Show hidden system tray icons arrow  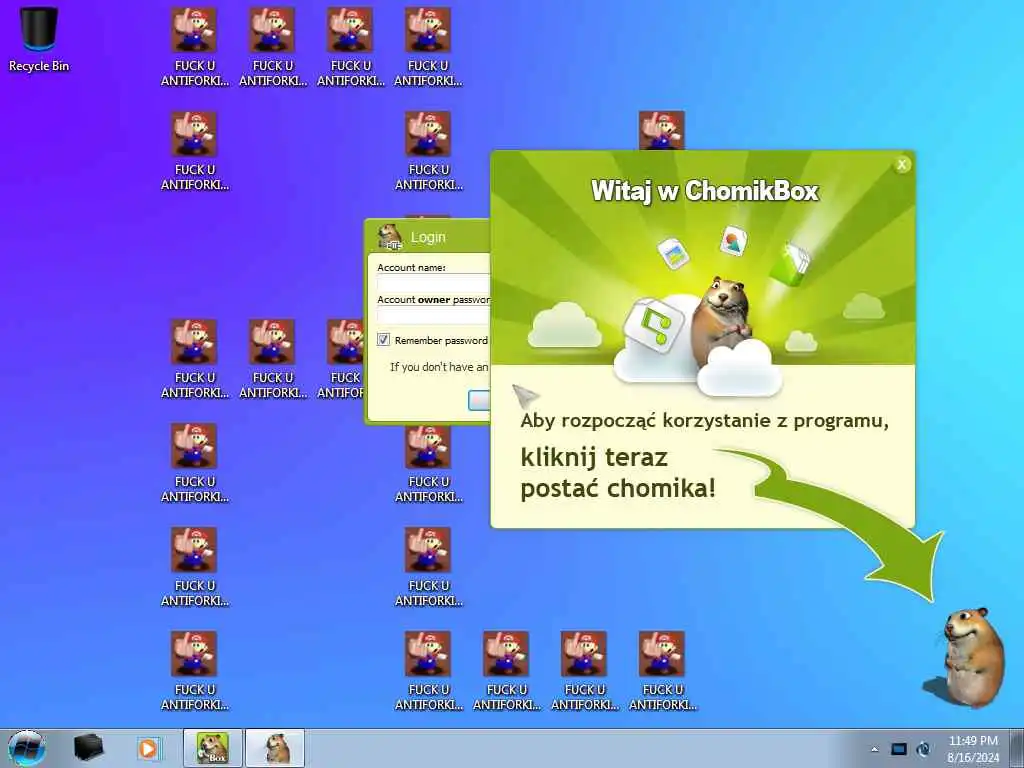[874, 749]
